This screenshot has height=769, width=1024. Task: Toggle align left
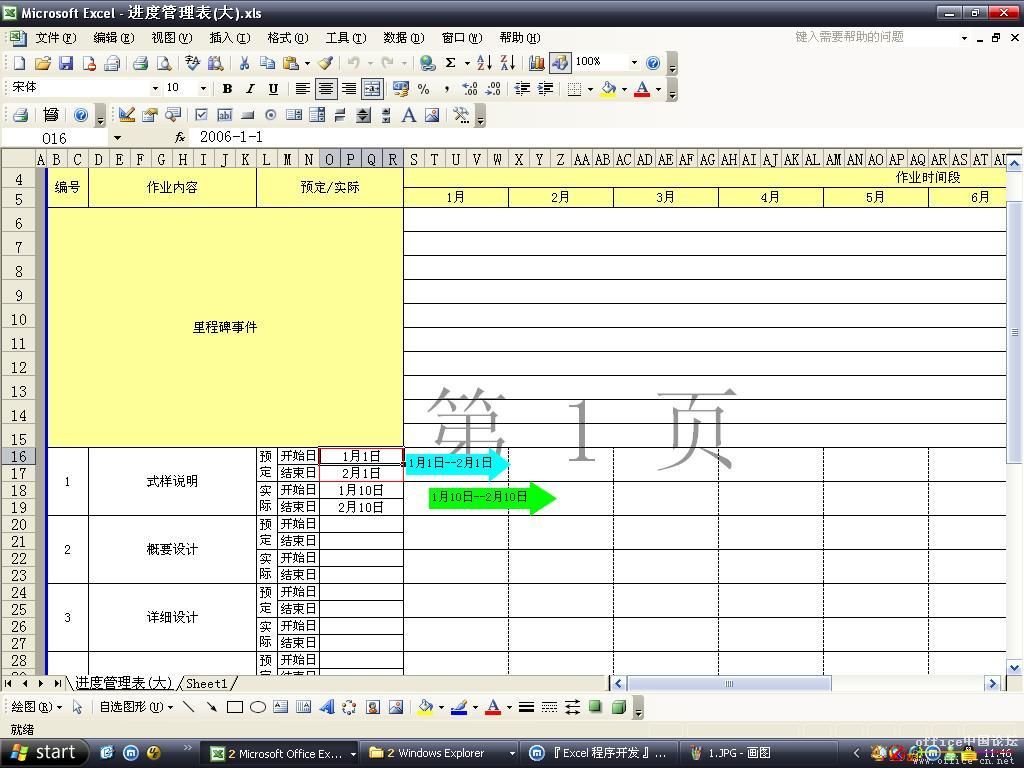tap(302, 89)
